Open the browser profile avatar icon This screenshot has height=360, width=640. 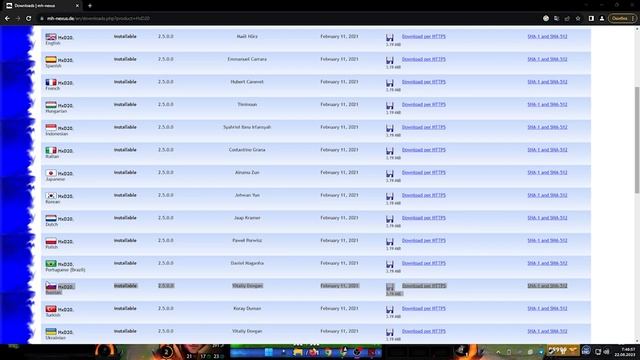click(602, 18)
